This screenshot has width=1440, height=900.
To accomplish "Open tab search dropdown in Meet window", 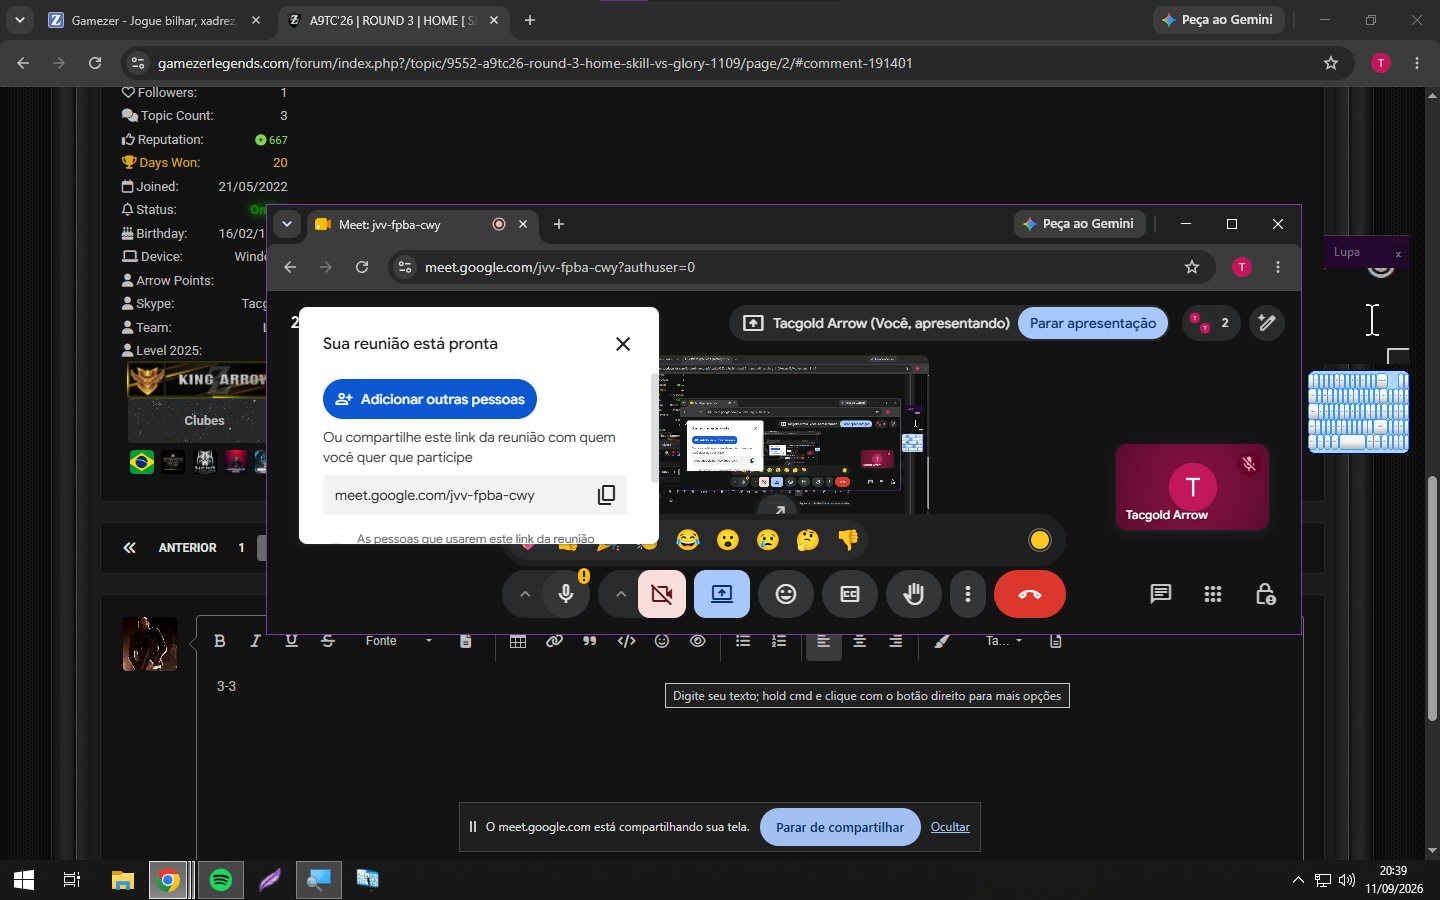I will point(287,224).
